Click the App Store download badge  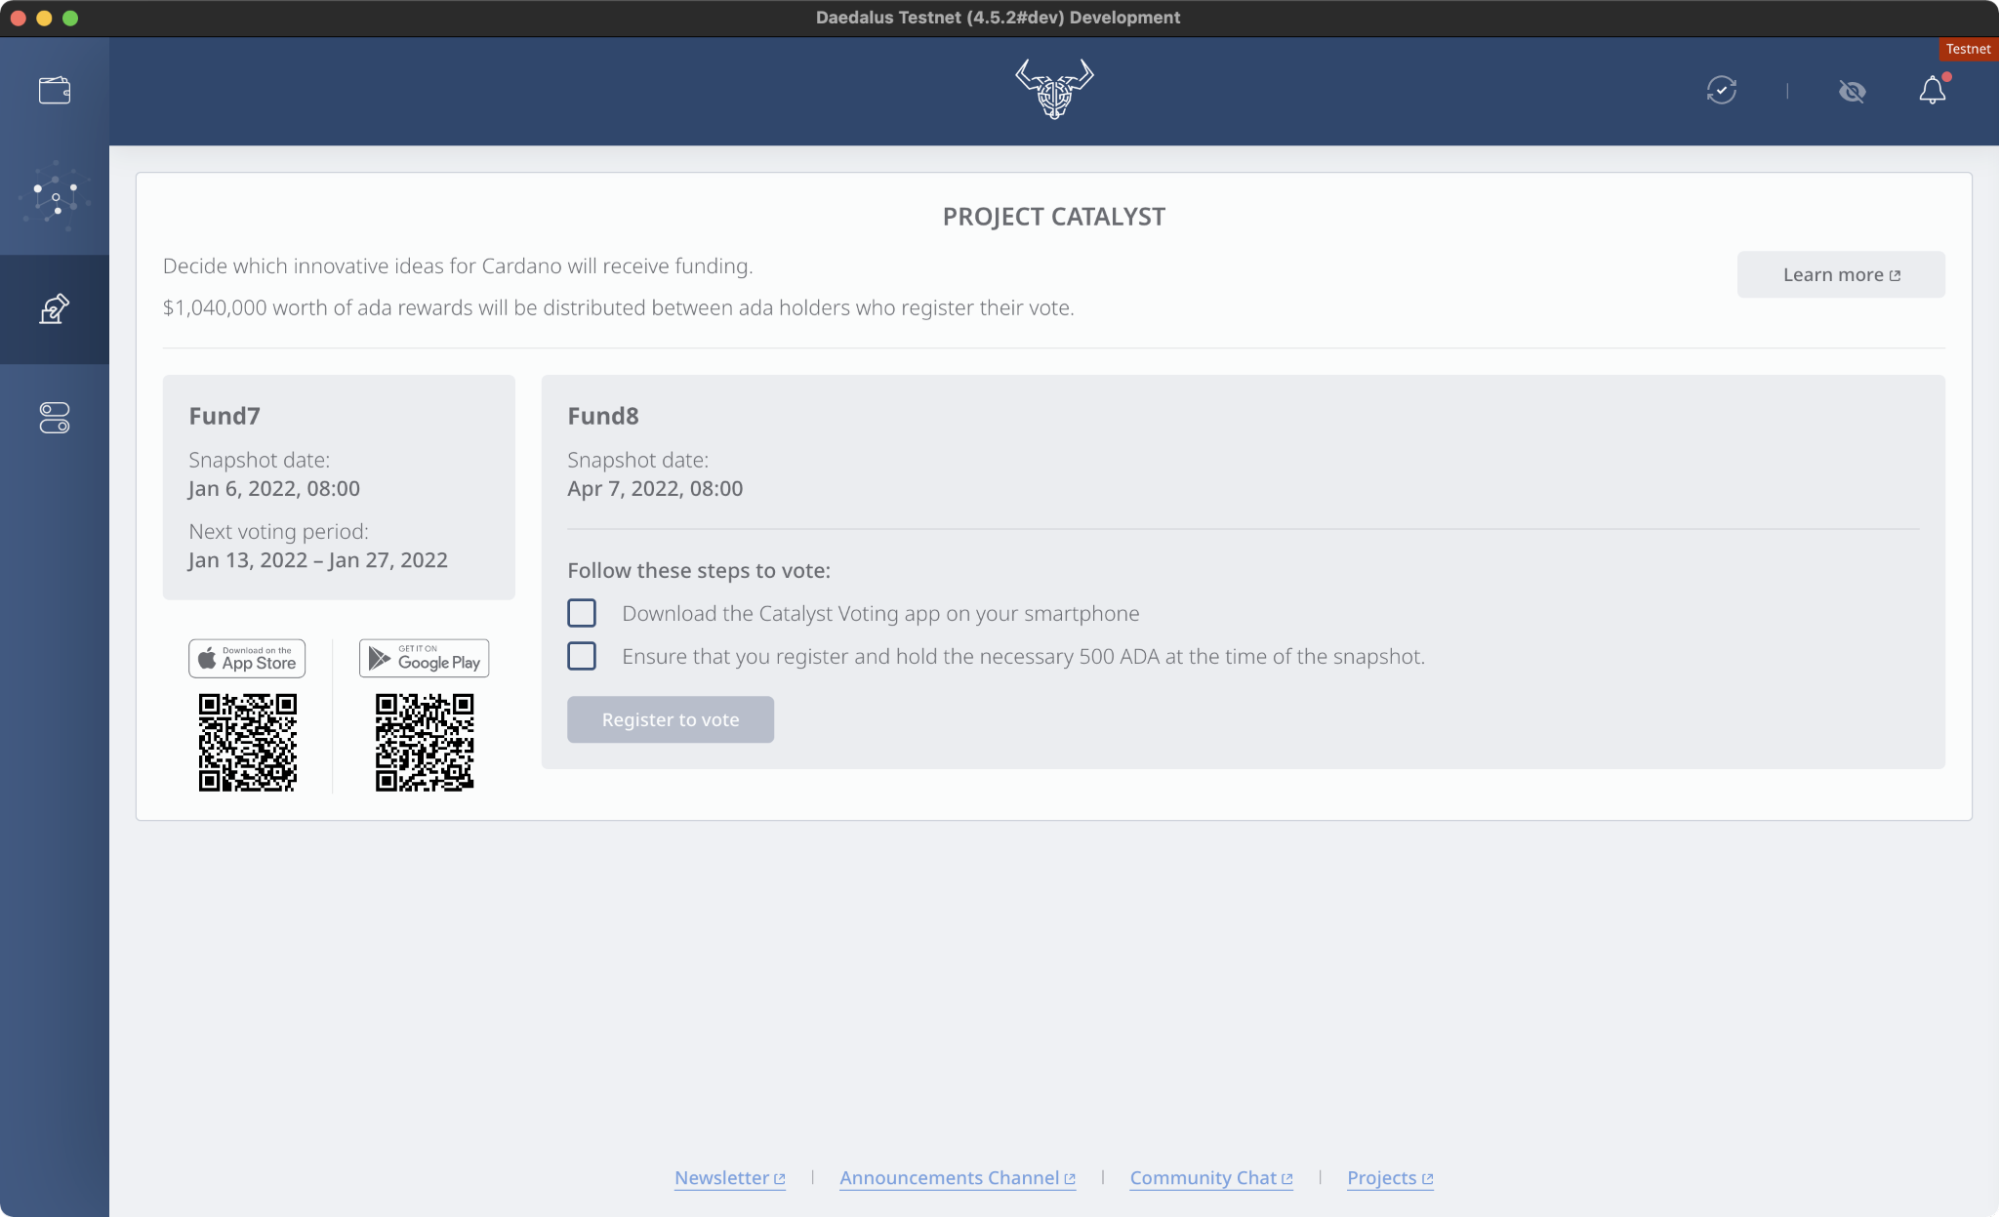247,659
